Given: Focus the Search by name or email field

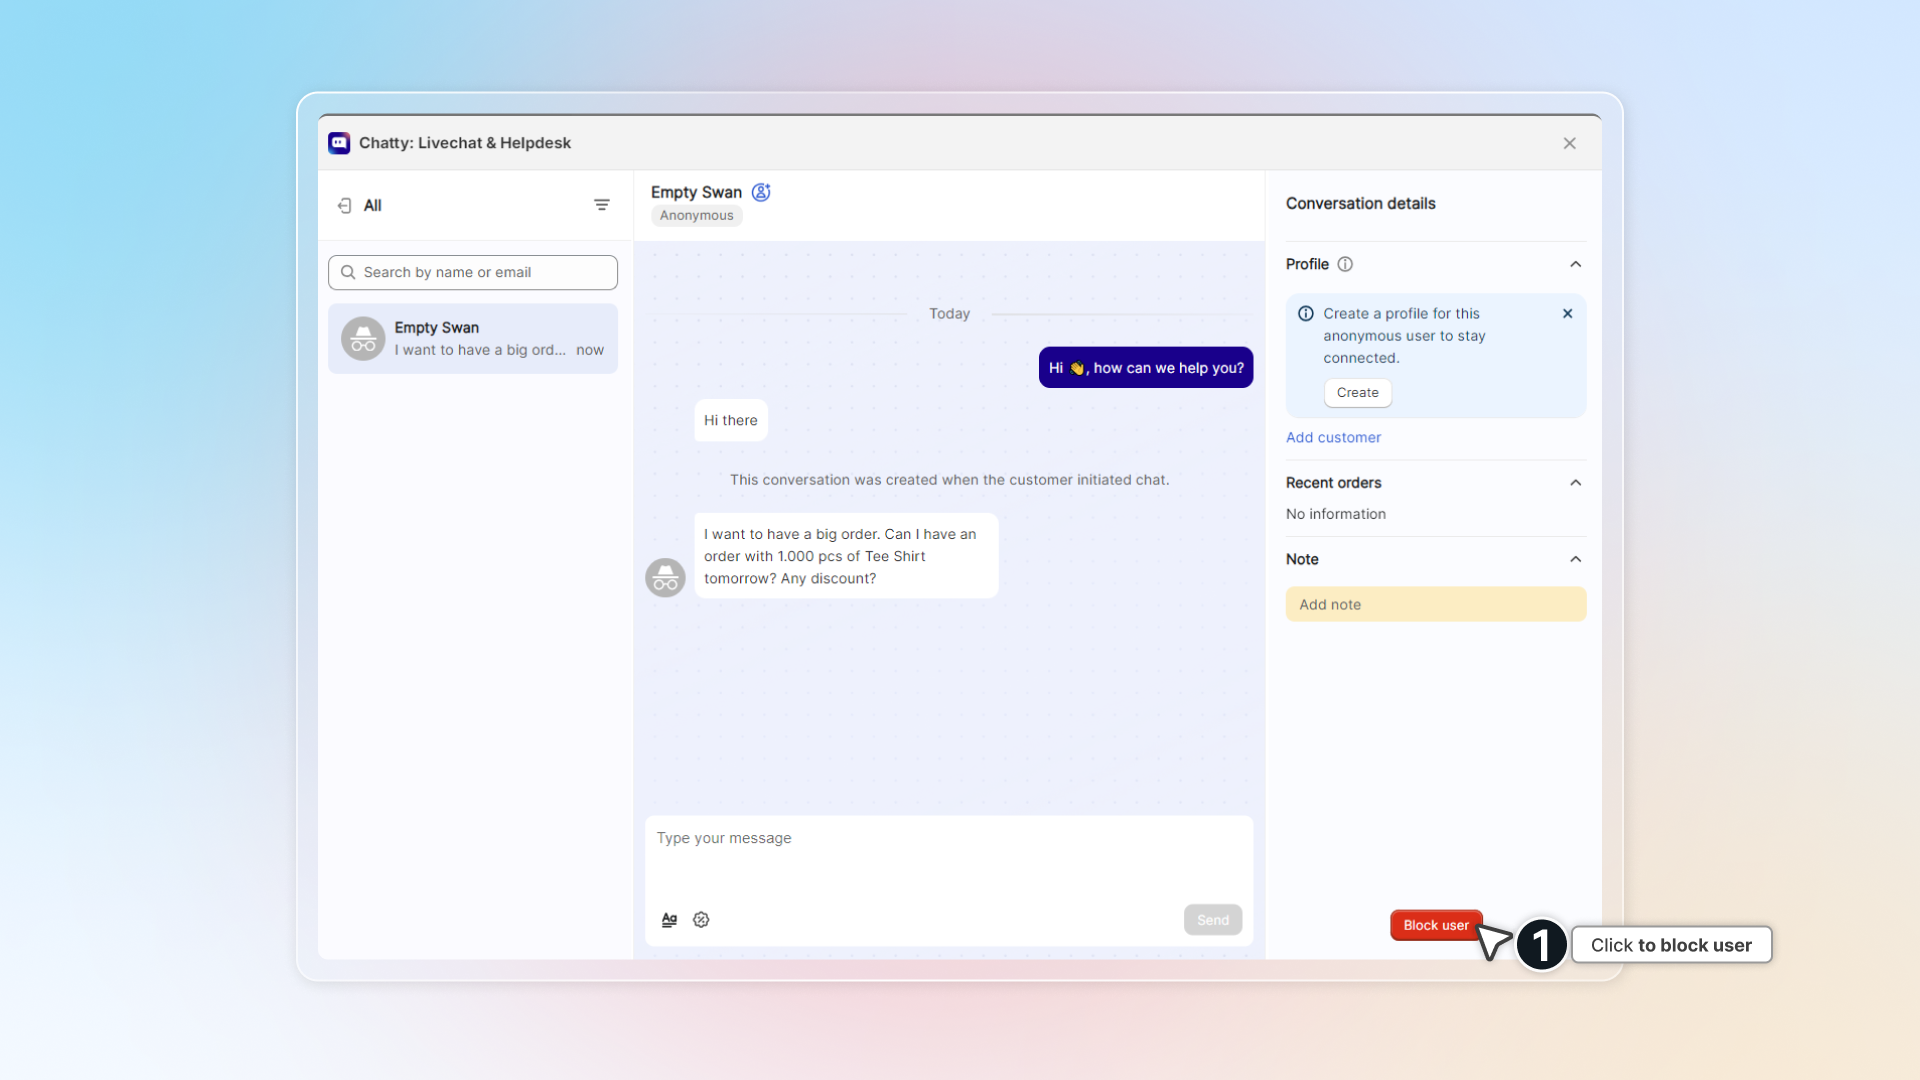Looking at the screenshot, I should tap(473, 272).
